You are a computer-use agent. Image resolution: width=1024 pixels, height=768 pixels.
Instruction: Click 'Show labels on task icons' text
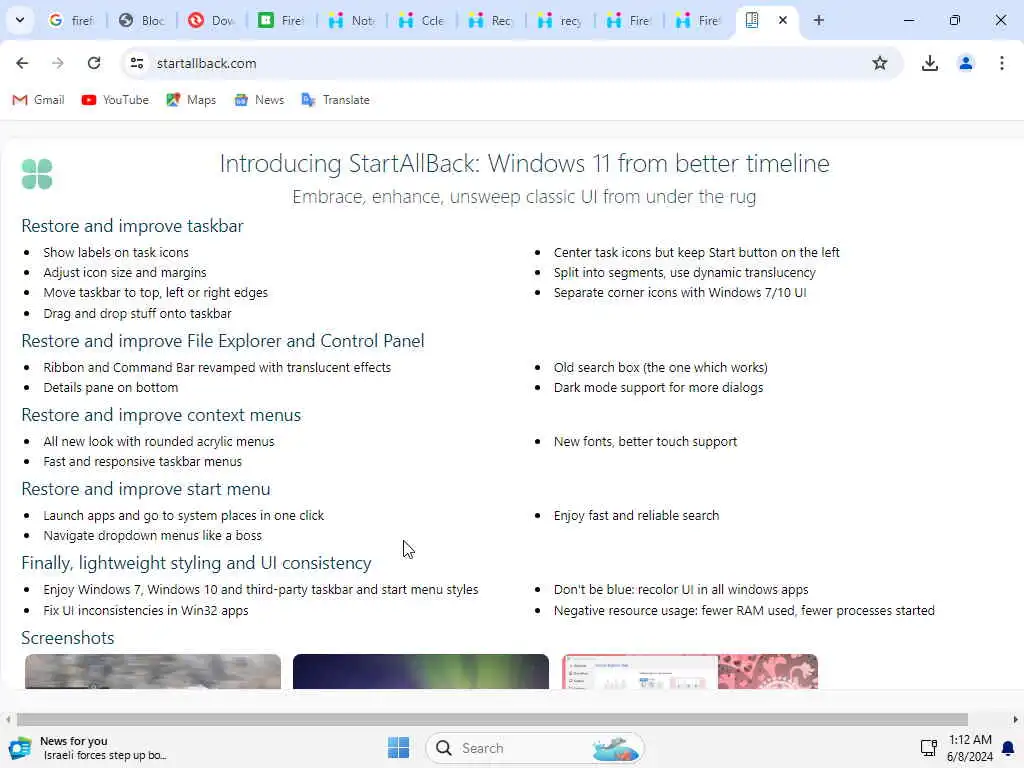116,253
